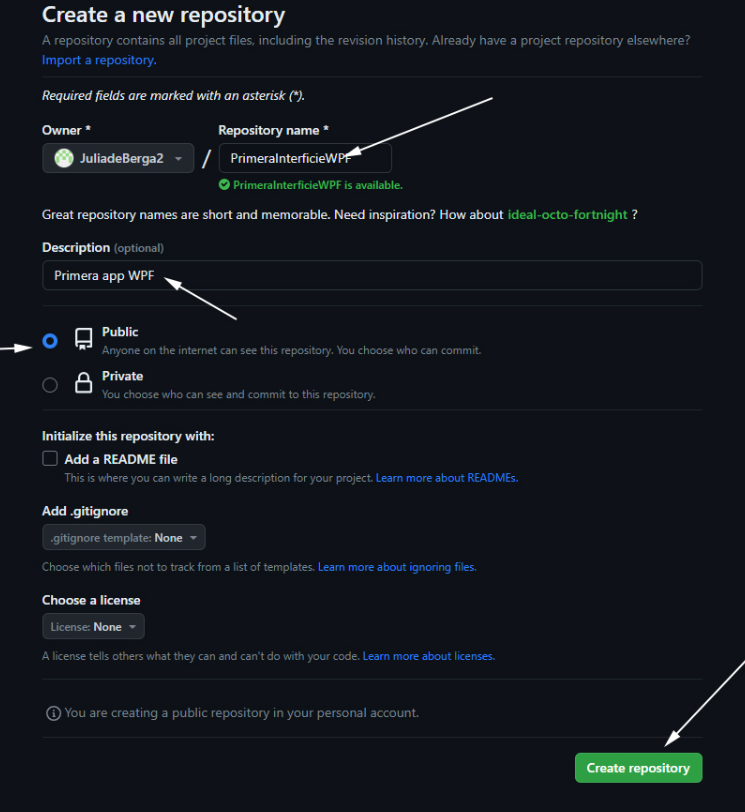Image resolution: width=745 pixels, height=812 pixels.
Task: Click the info icon near public repository notice
Action: click(53, 713)
